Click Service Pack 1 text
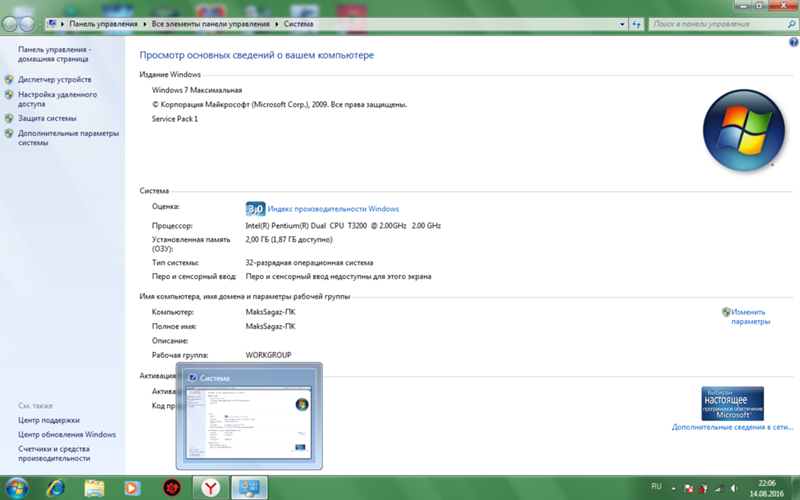This screenshot has height=500, width=800. [x=175, y=118]
